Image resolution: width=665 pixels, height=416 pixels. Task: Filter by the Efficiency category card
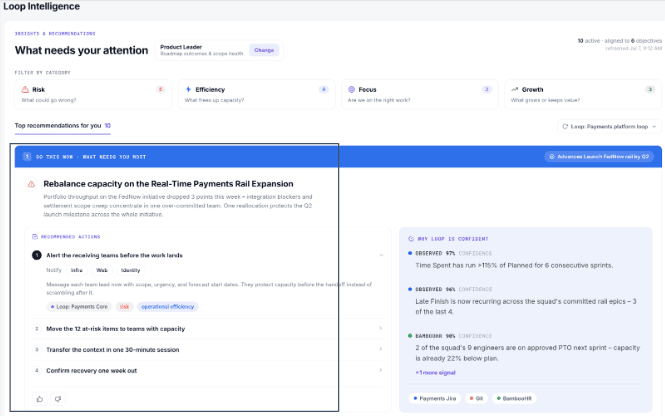pyautogui.click(x=257, y=94)
